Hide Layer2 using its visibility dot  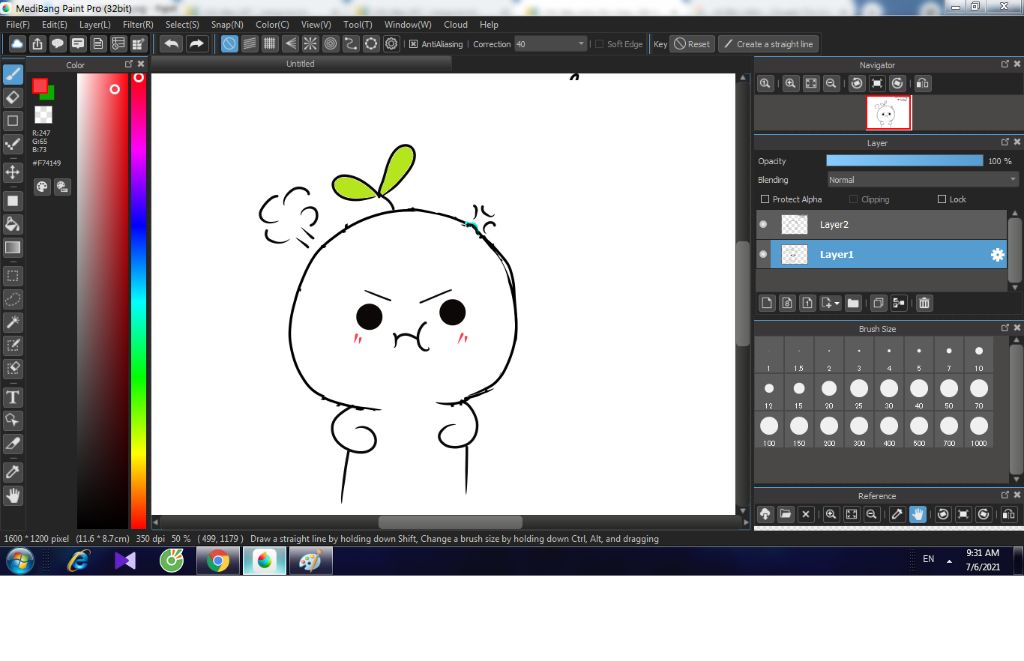pyautogui.click(x=763, y=225)
